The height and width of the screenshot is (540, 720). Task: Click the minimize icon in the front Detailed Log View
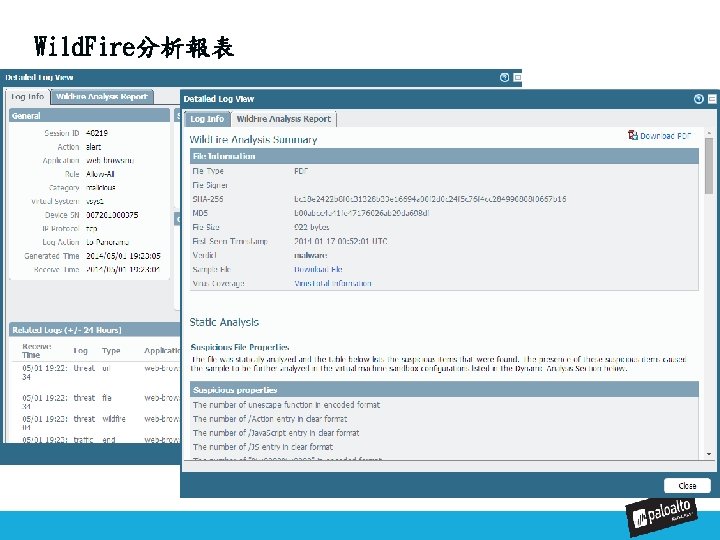click(x=712, y=99)
